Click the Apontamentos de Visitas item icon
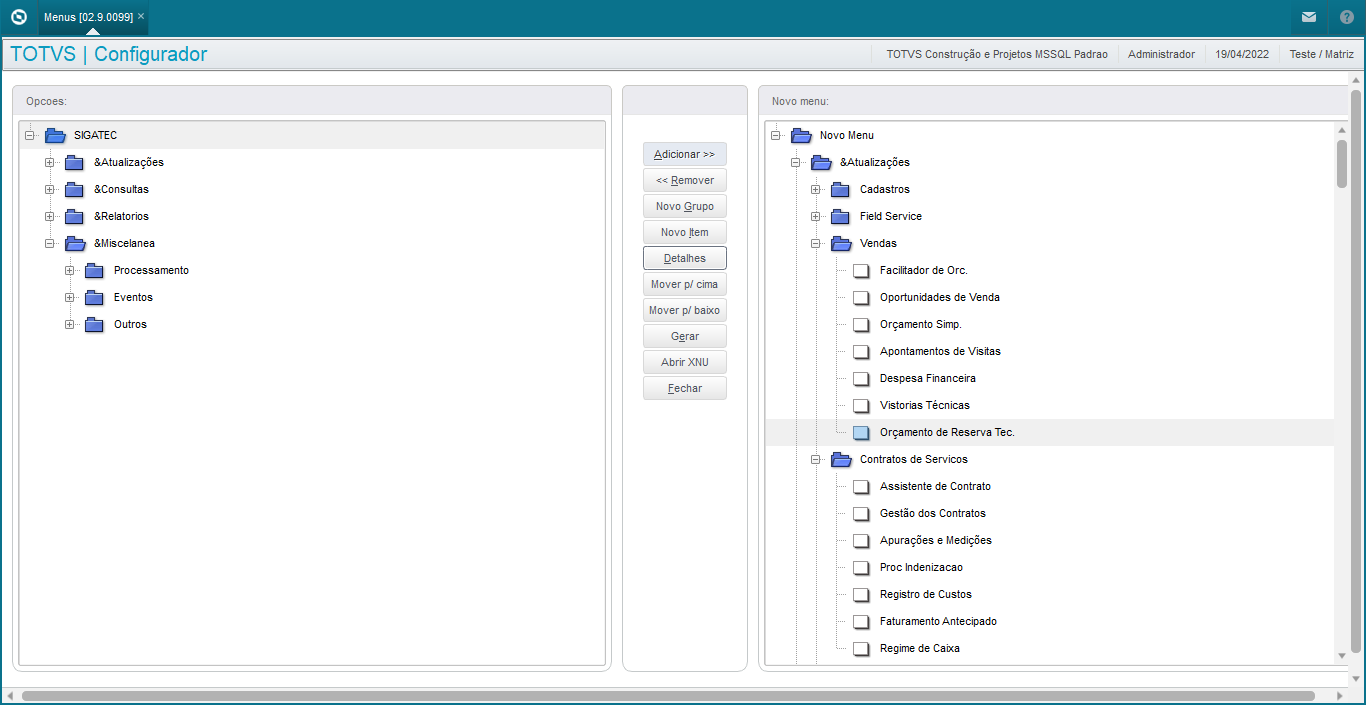 (861, 351)
